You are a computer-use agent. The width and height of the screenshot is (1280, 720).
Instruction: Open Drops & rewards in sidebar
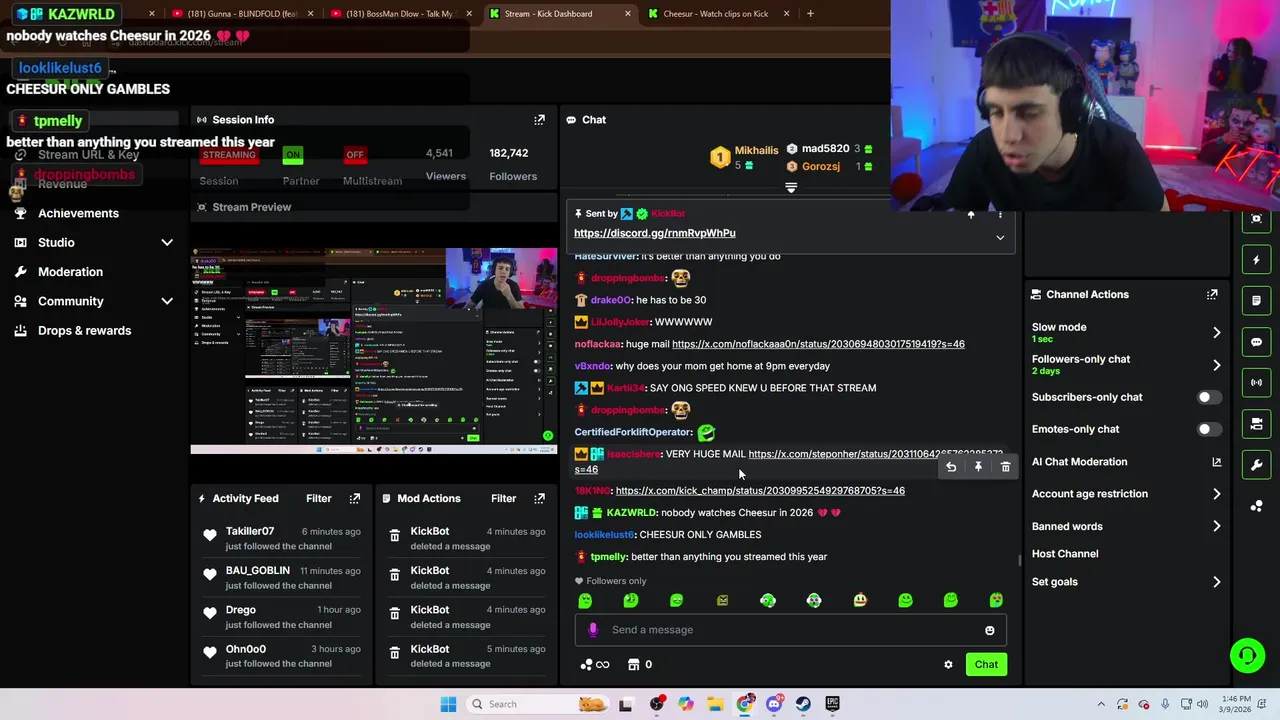click(x=84, y=331)
